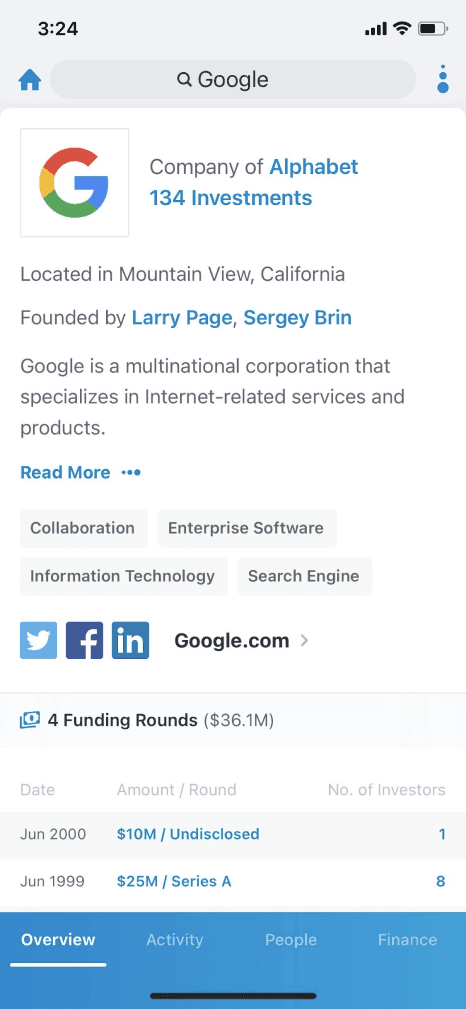The width and height of the screenshot is (466, 1009).
Task: Tap the search magnifier icon
Action: 184,80
